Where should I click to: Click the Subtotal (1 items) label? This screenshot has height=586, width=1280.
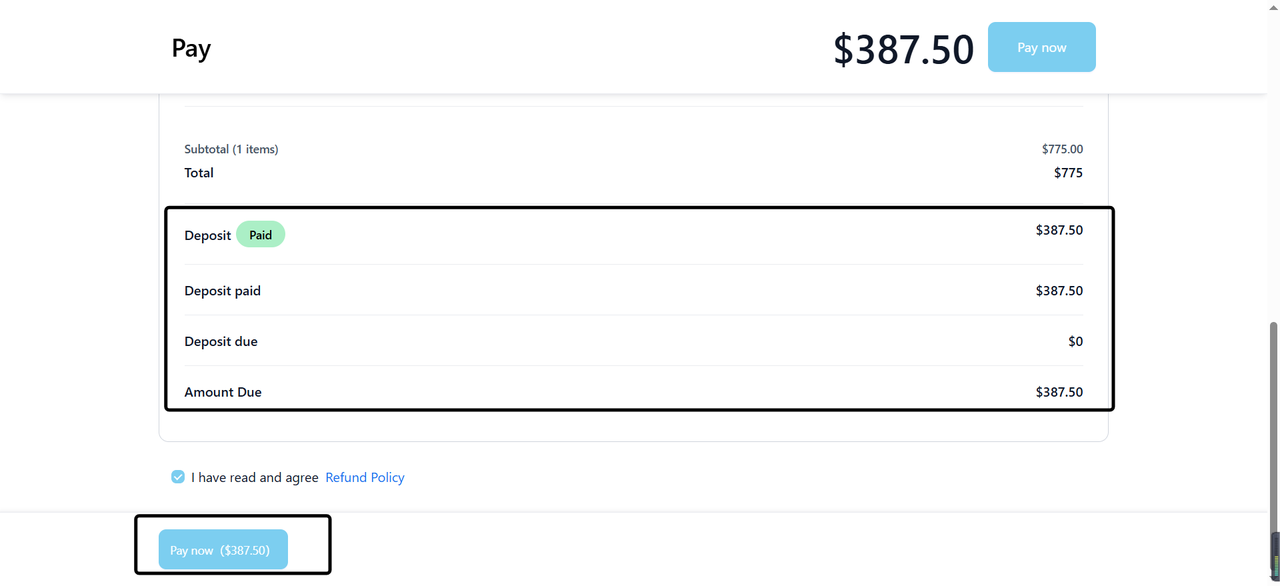231,149
